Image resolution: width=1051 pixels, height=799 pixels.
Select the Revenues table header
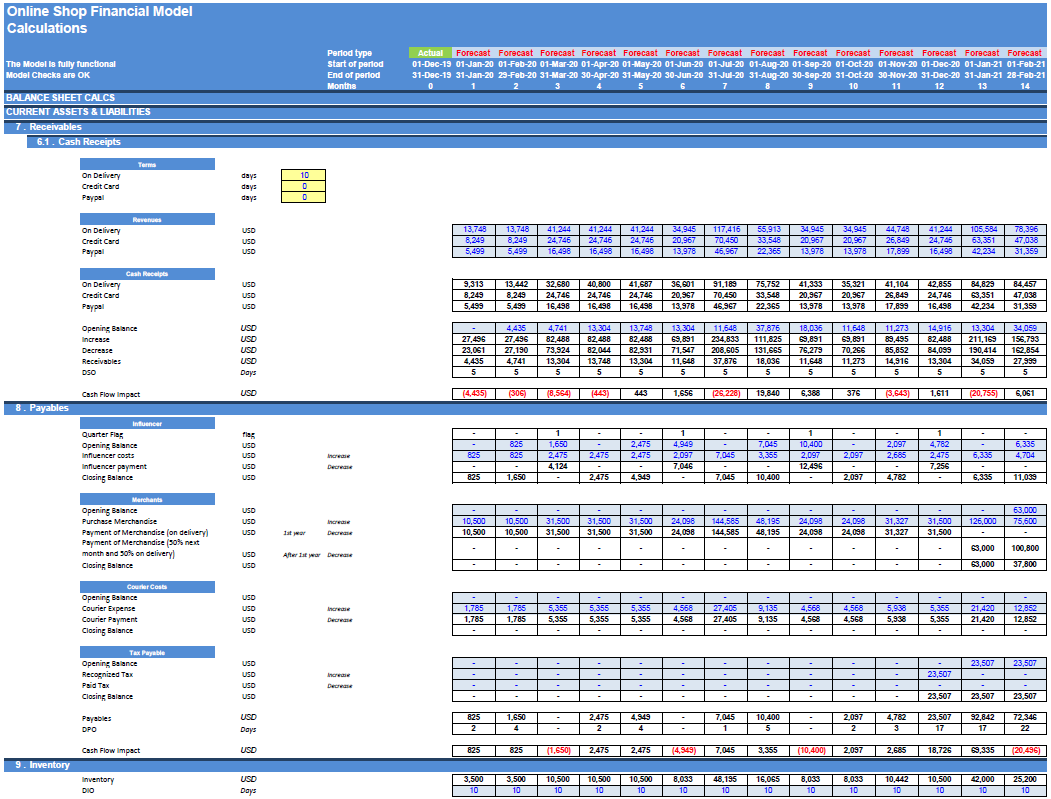pos(147,219)
